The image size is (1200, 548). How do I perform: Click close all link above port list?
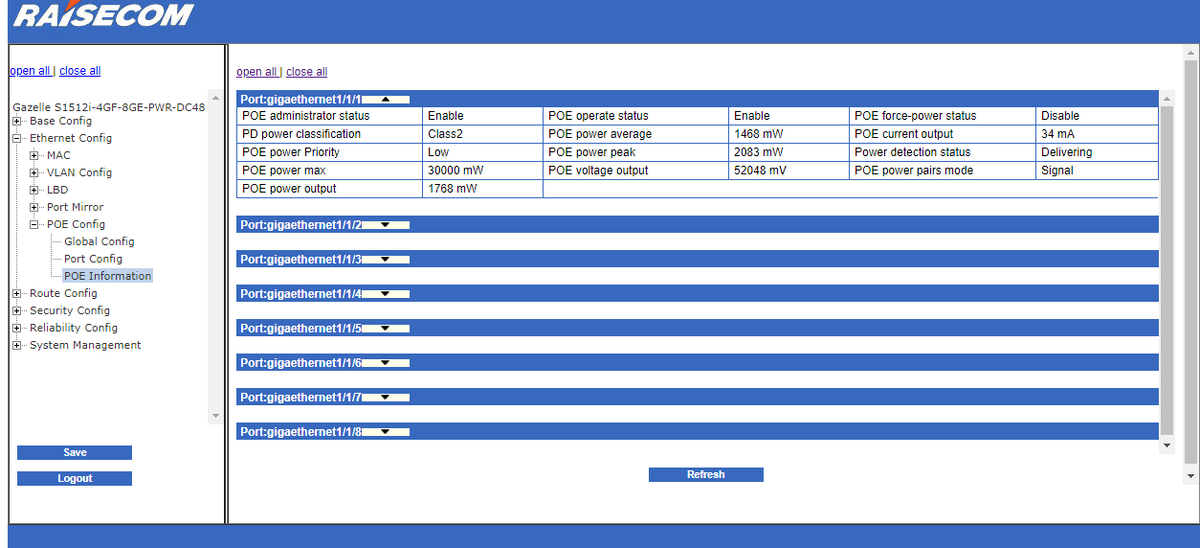307,72
